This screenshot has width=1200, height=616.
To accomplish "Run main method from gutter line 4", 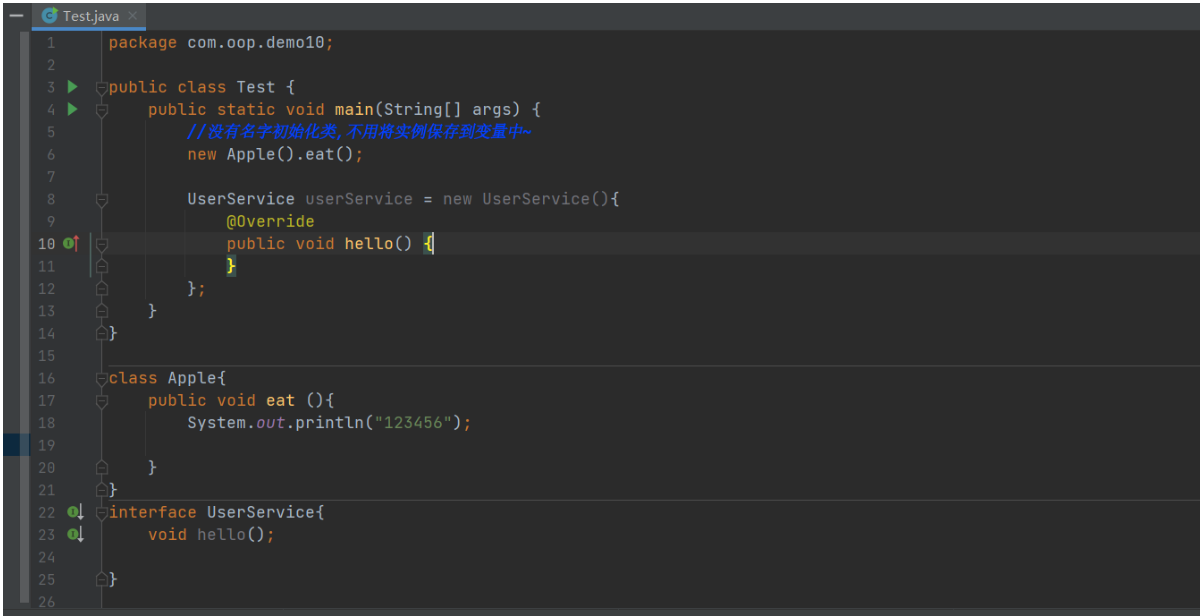I will coord(72,109).
